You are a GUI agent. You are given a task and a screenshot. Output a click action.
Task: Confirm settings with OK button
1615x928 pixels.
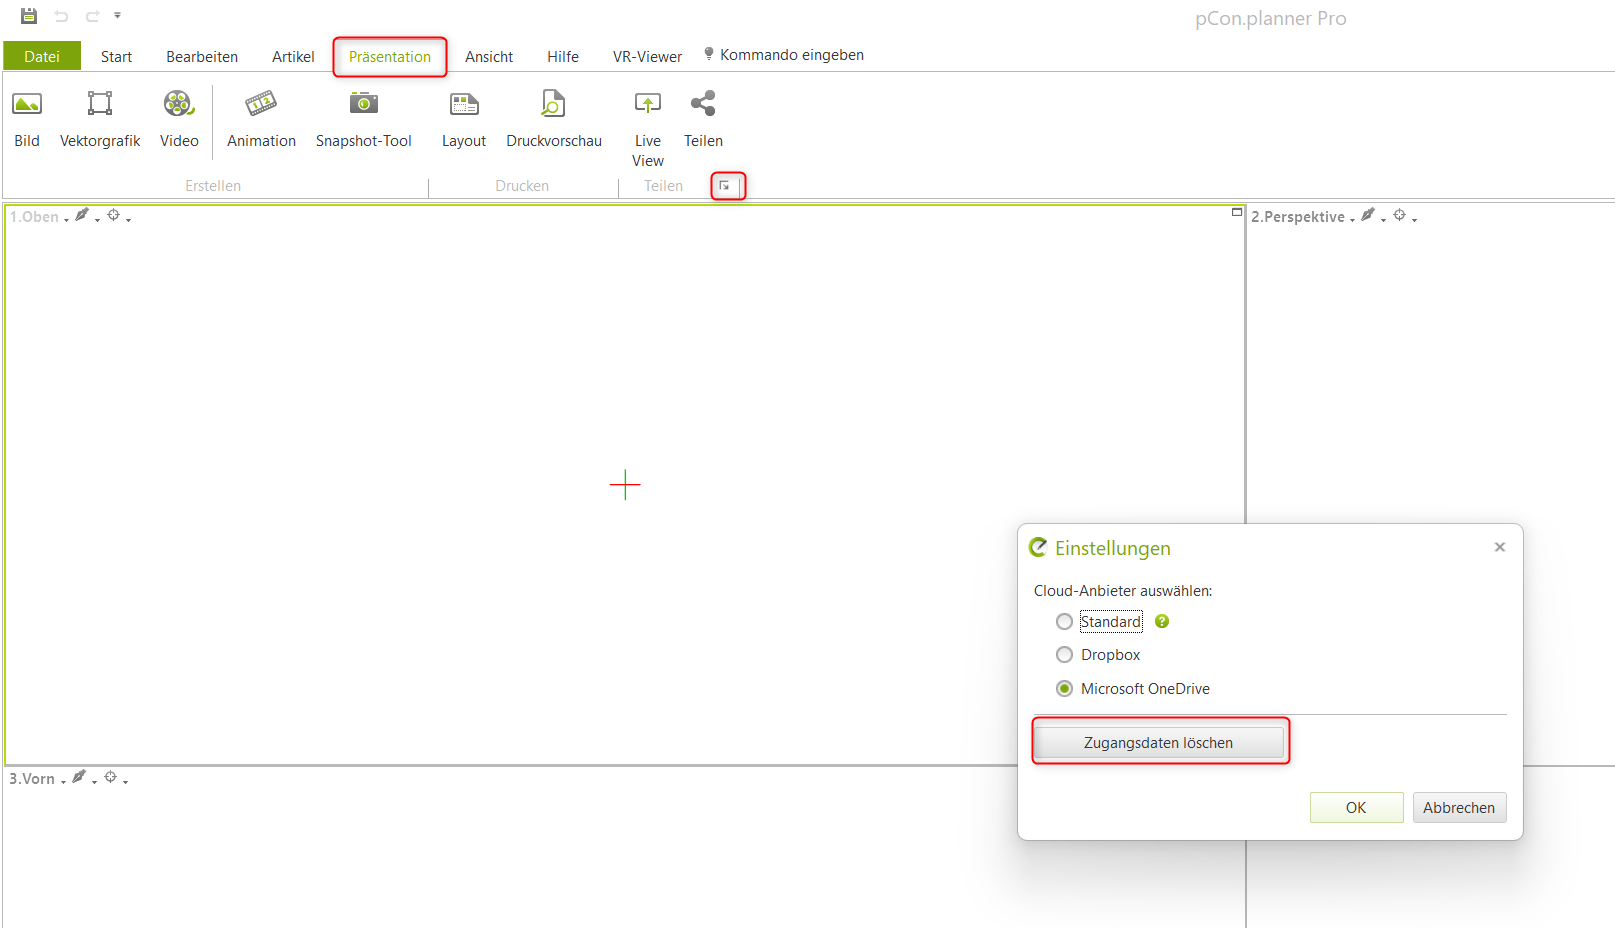click(x=1356, y=808)
